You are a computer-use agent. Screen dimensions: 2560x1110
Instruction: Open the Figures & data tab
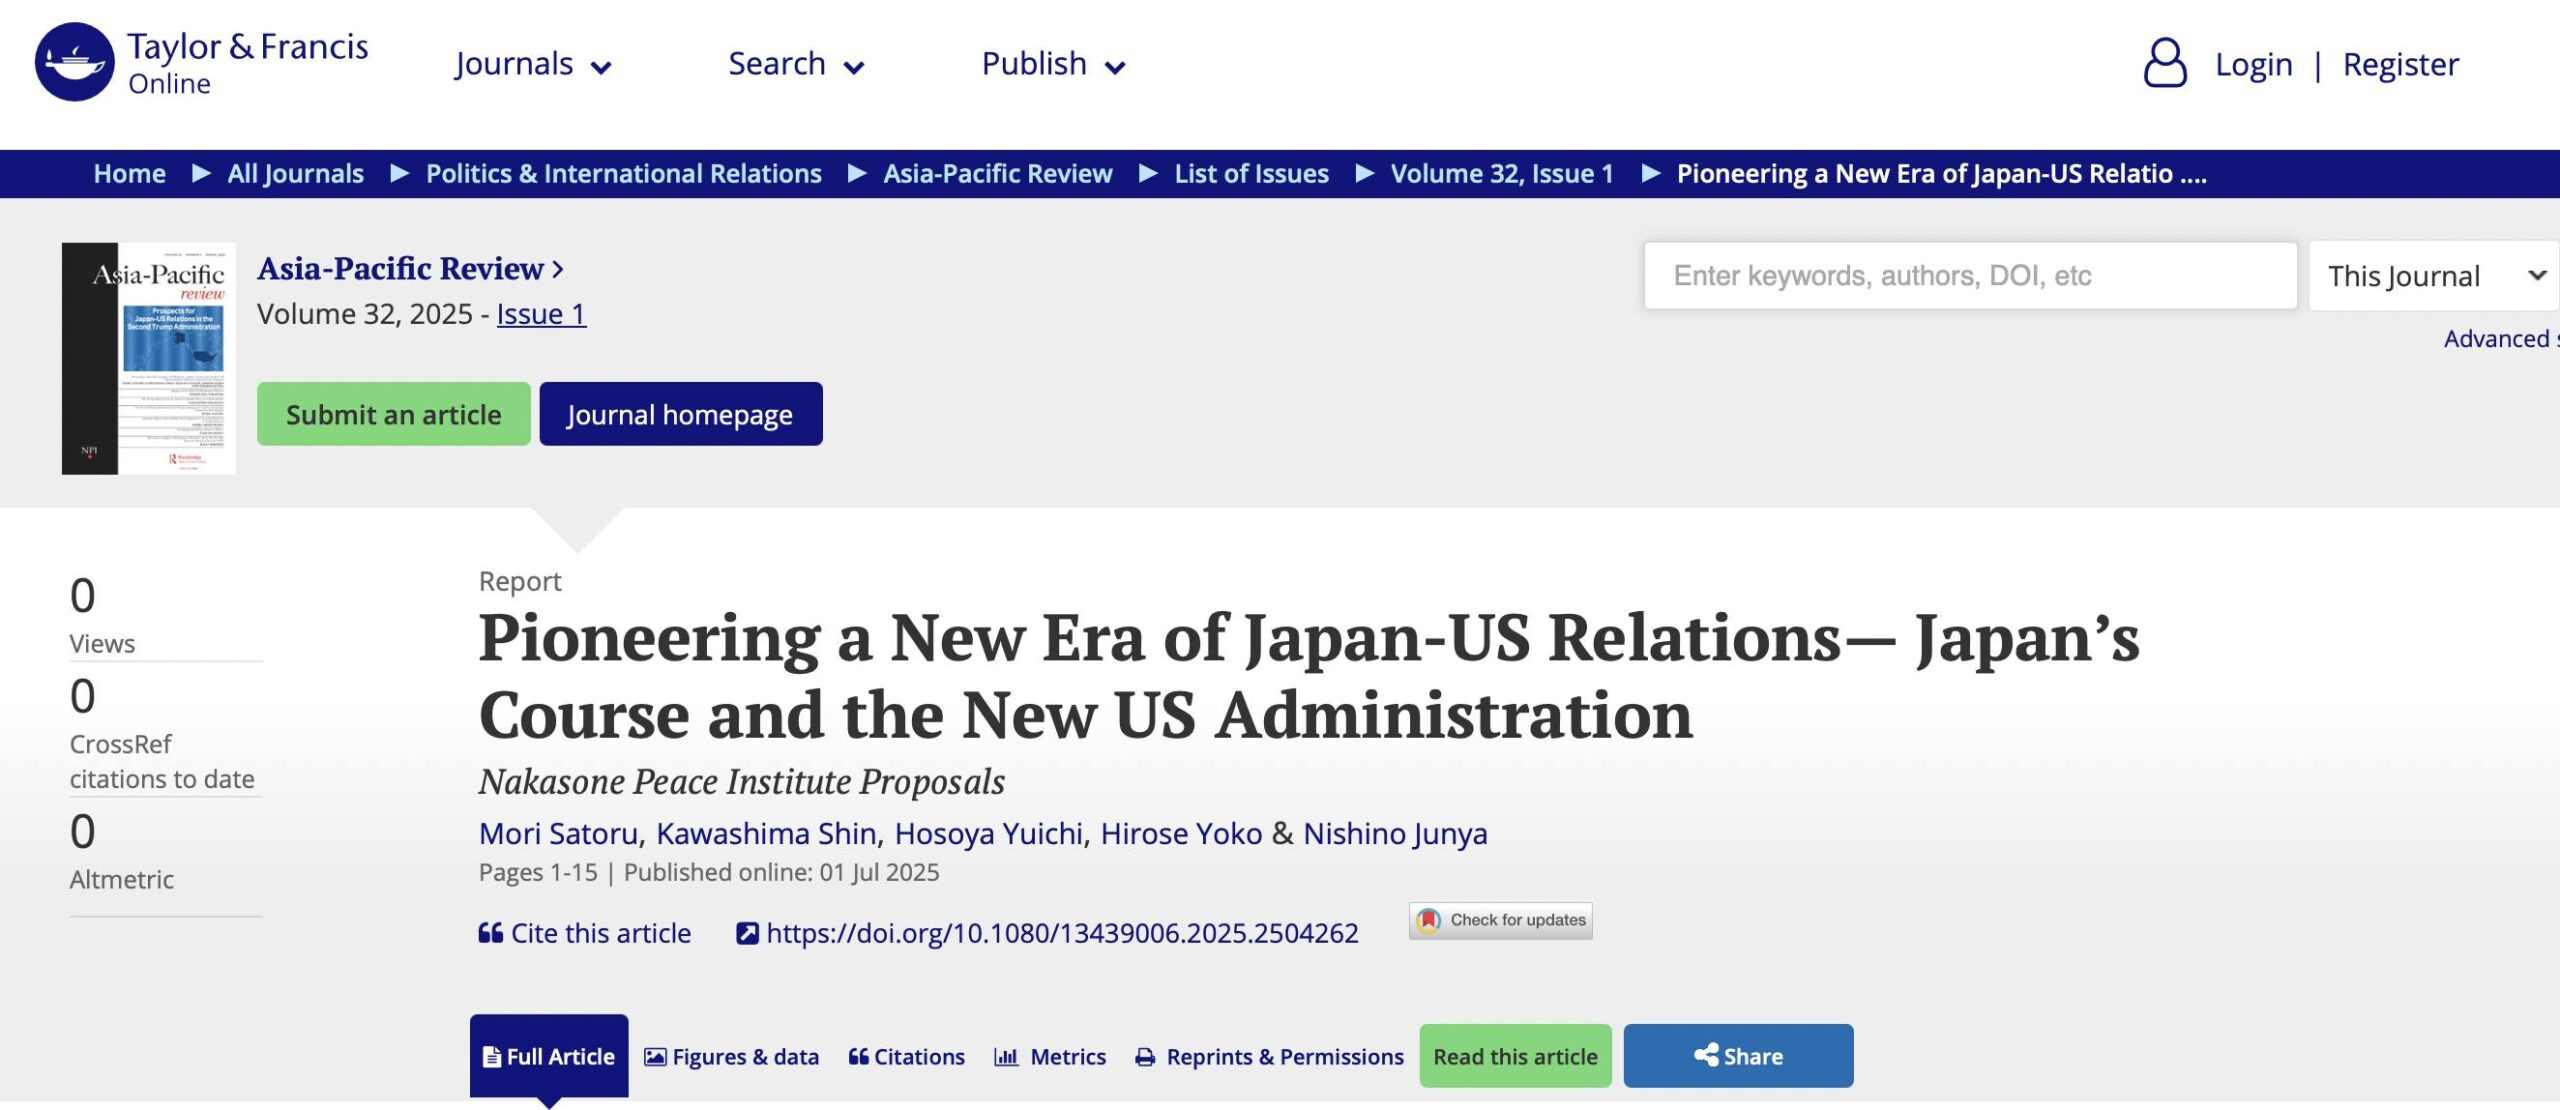click(732, 1057)
